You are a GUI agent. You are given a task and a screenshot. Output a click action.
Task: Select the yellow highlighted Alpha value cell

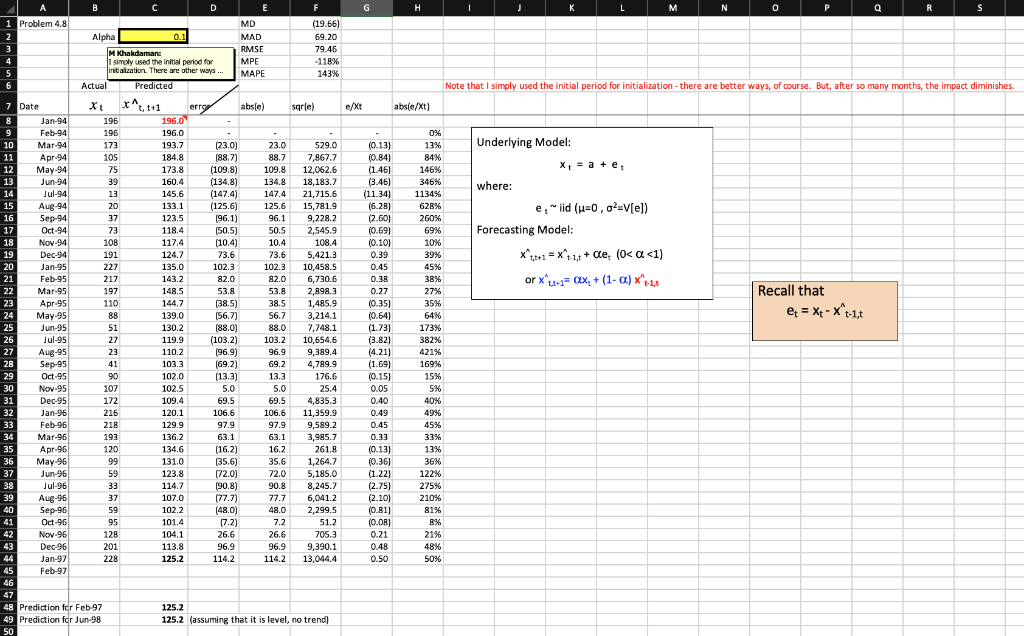(154, 34)
